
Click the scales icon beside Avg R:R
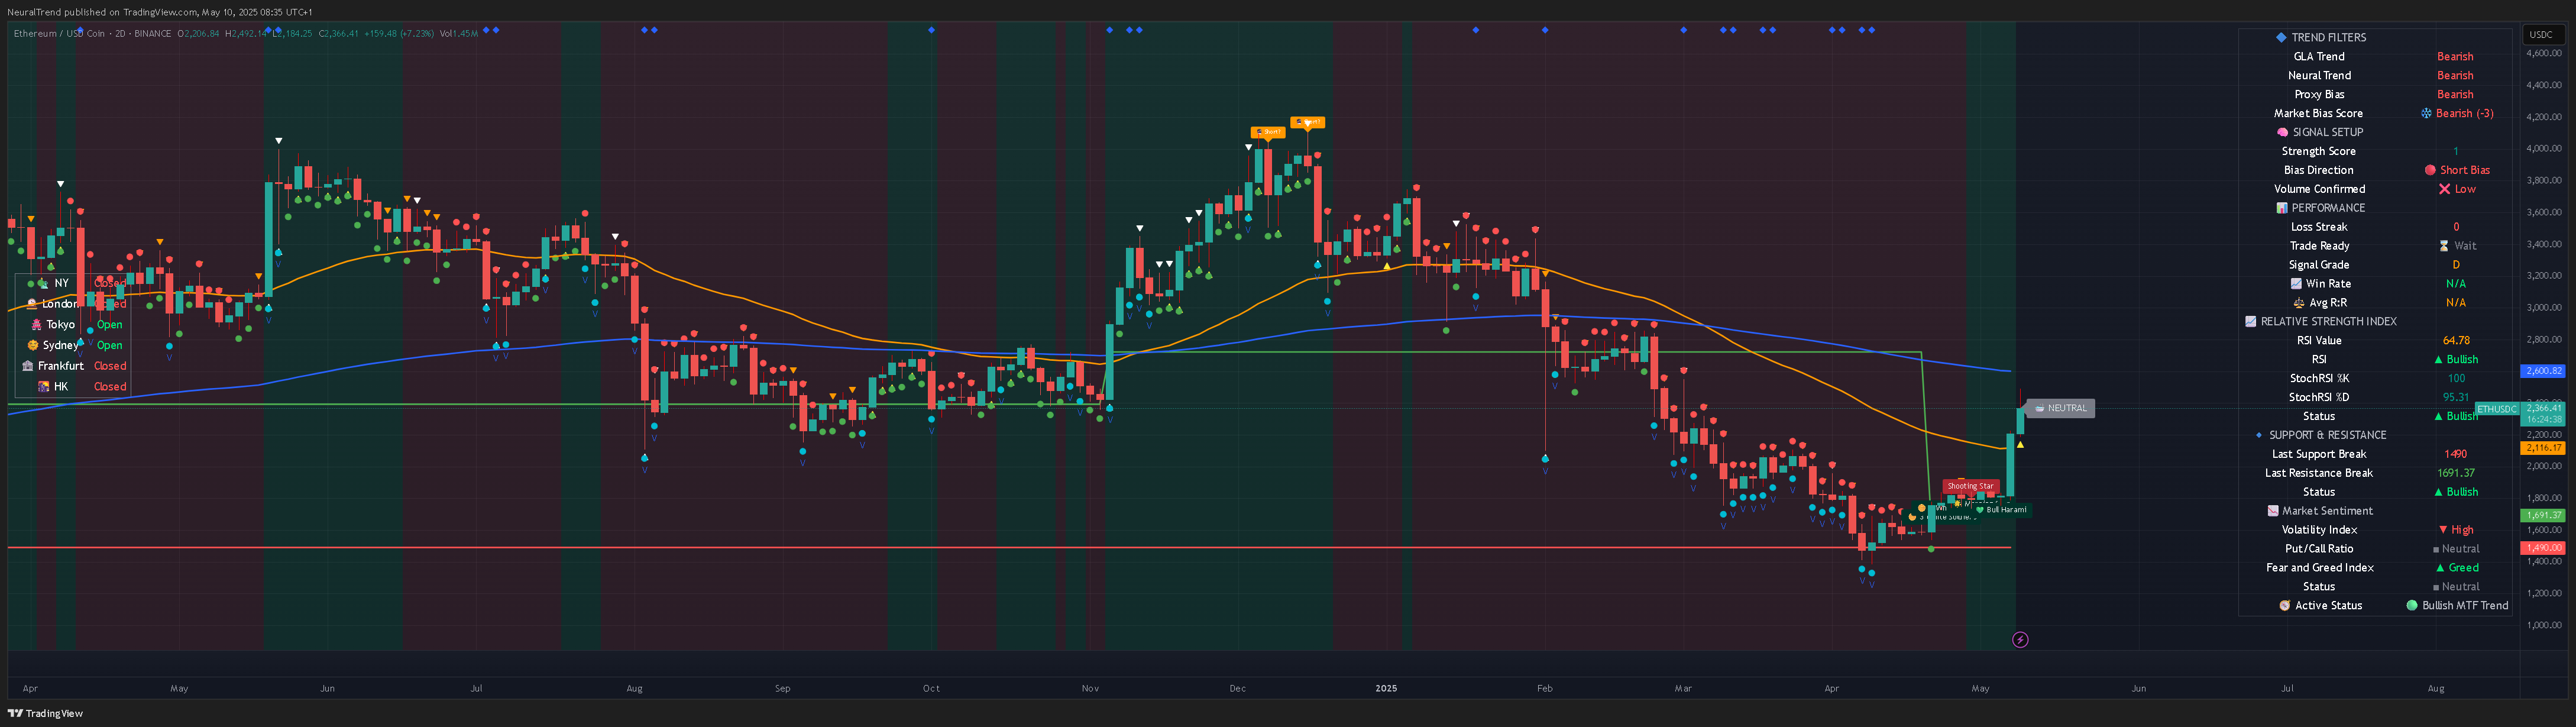tap(2299, 303)
